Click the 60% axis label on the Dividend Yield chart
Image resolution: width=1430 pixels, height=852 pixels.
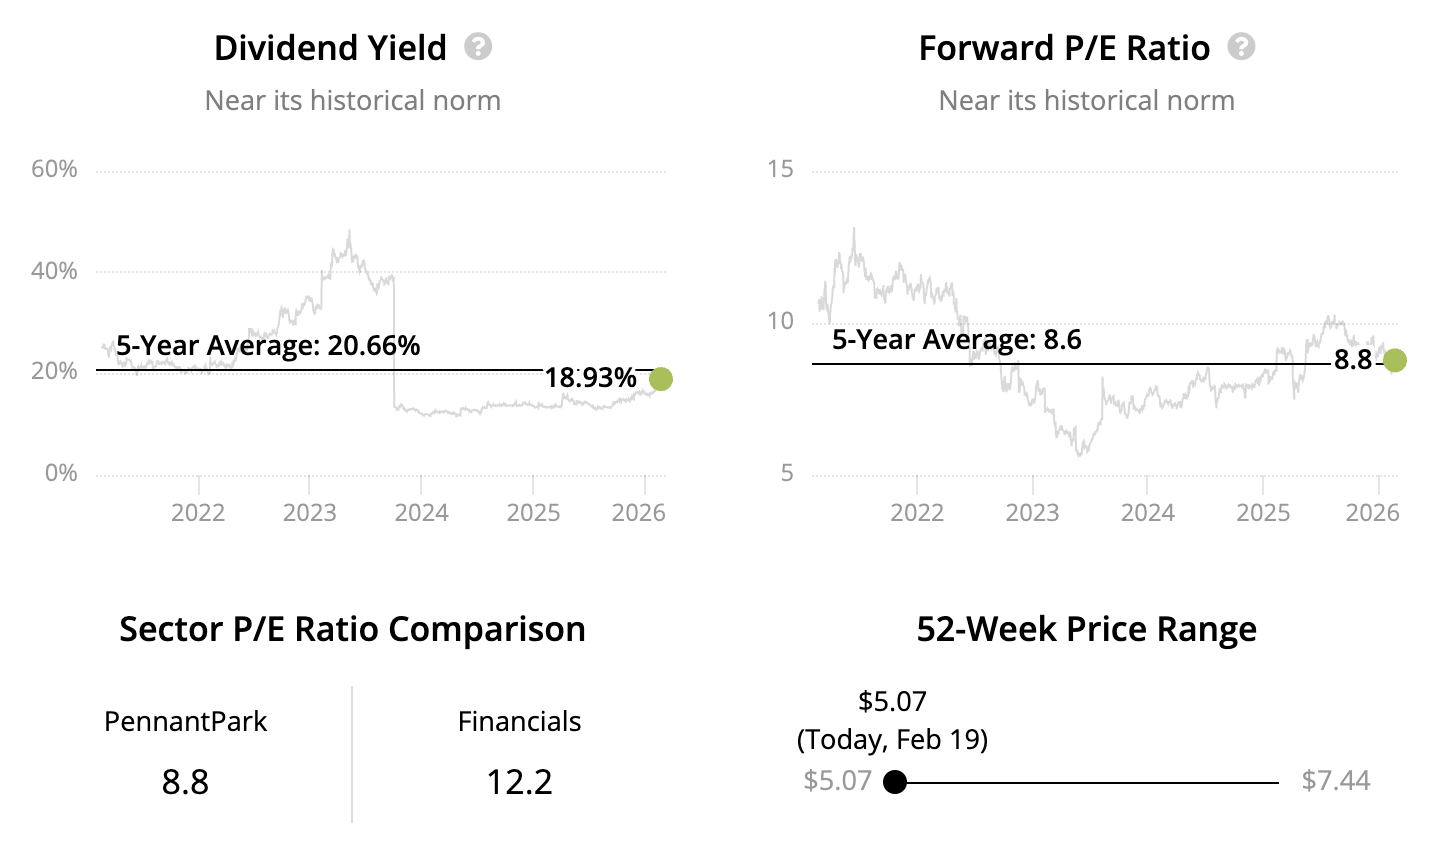pos(54,169)
